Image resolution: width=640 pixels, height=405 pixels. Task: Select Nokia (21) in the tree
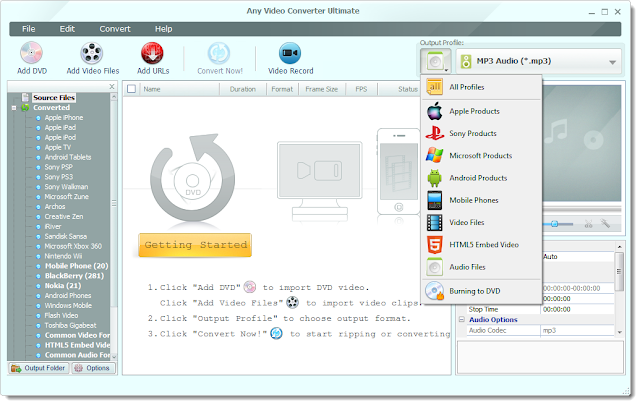click(x=63, y=286)
